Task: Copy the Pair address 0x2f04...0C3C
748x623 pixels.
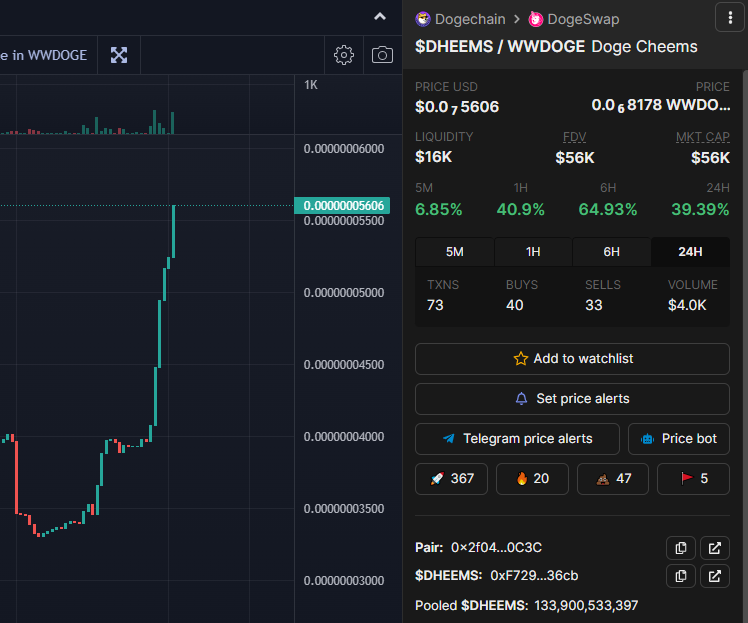Action: coord(681,548)
